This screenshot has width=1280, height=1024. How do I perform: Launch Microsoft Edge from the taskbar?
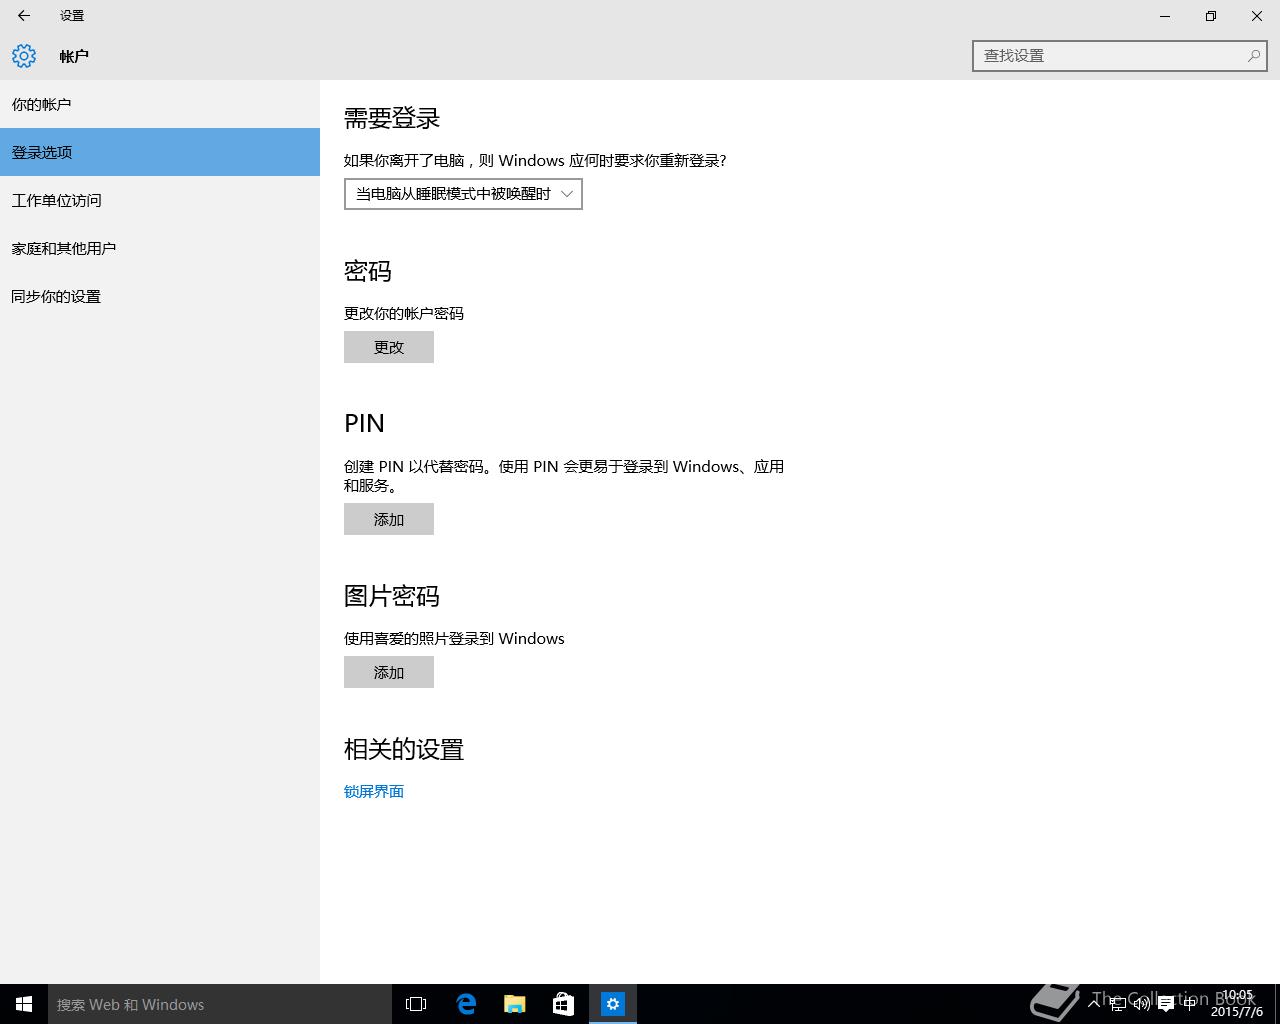(x=466, y=1004)
